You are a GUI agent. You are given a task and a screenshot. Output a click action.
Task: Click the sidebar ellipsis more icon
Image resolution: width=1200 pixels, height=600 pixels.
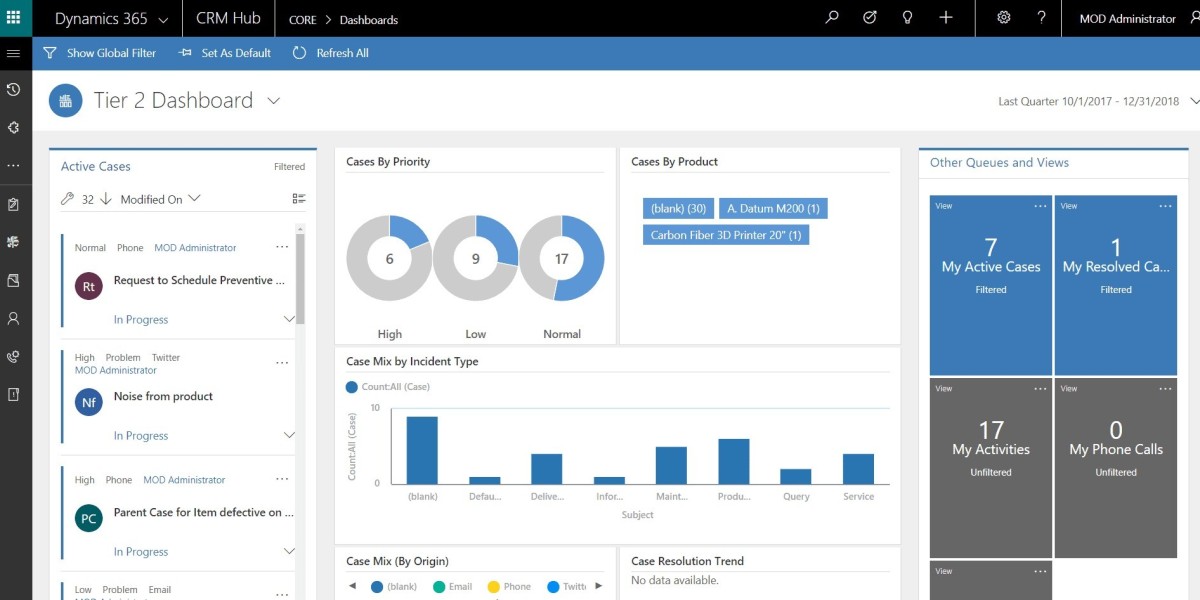tap(13, 166)
